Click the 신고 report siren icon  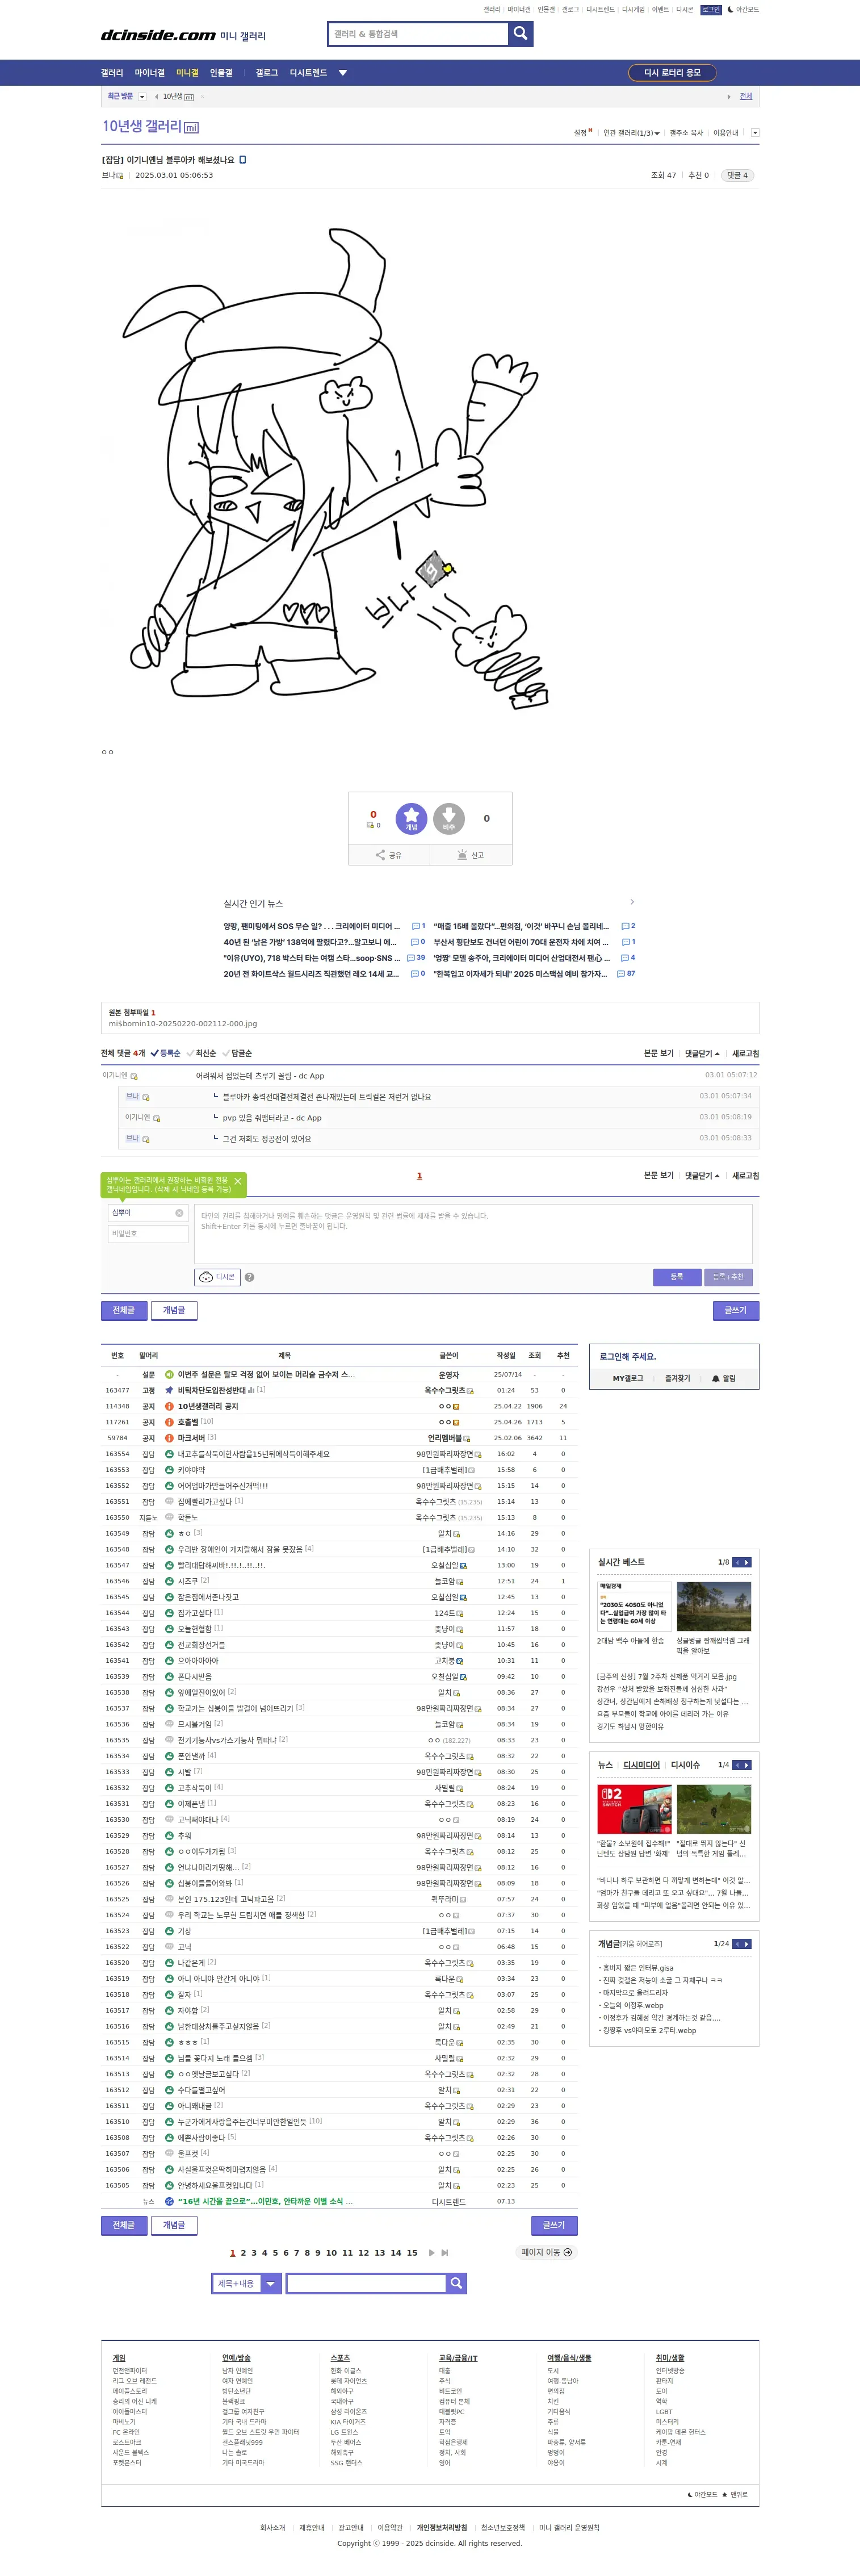[x=471, y=855]
